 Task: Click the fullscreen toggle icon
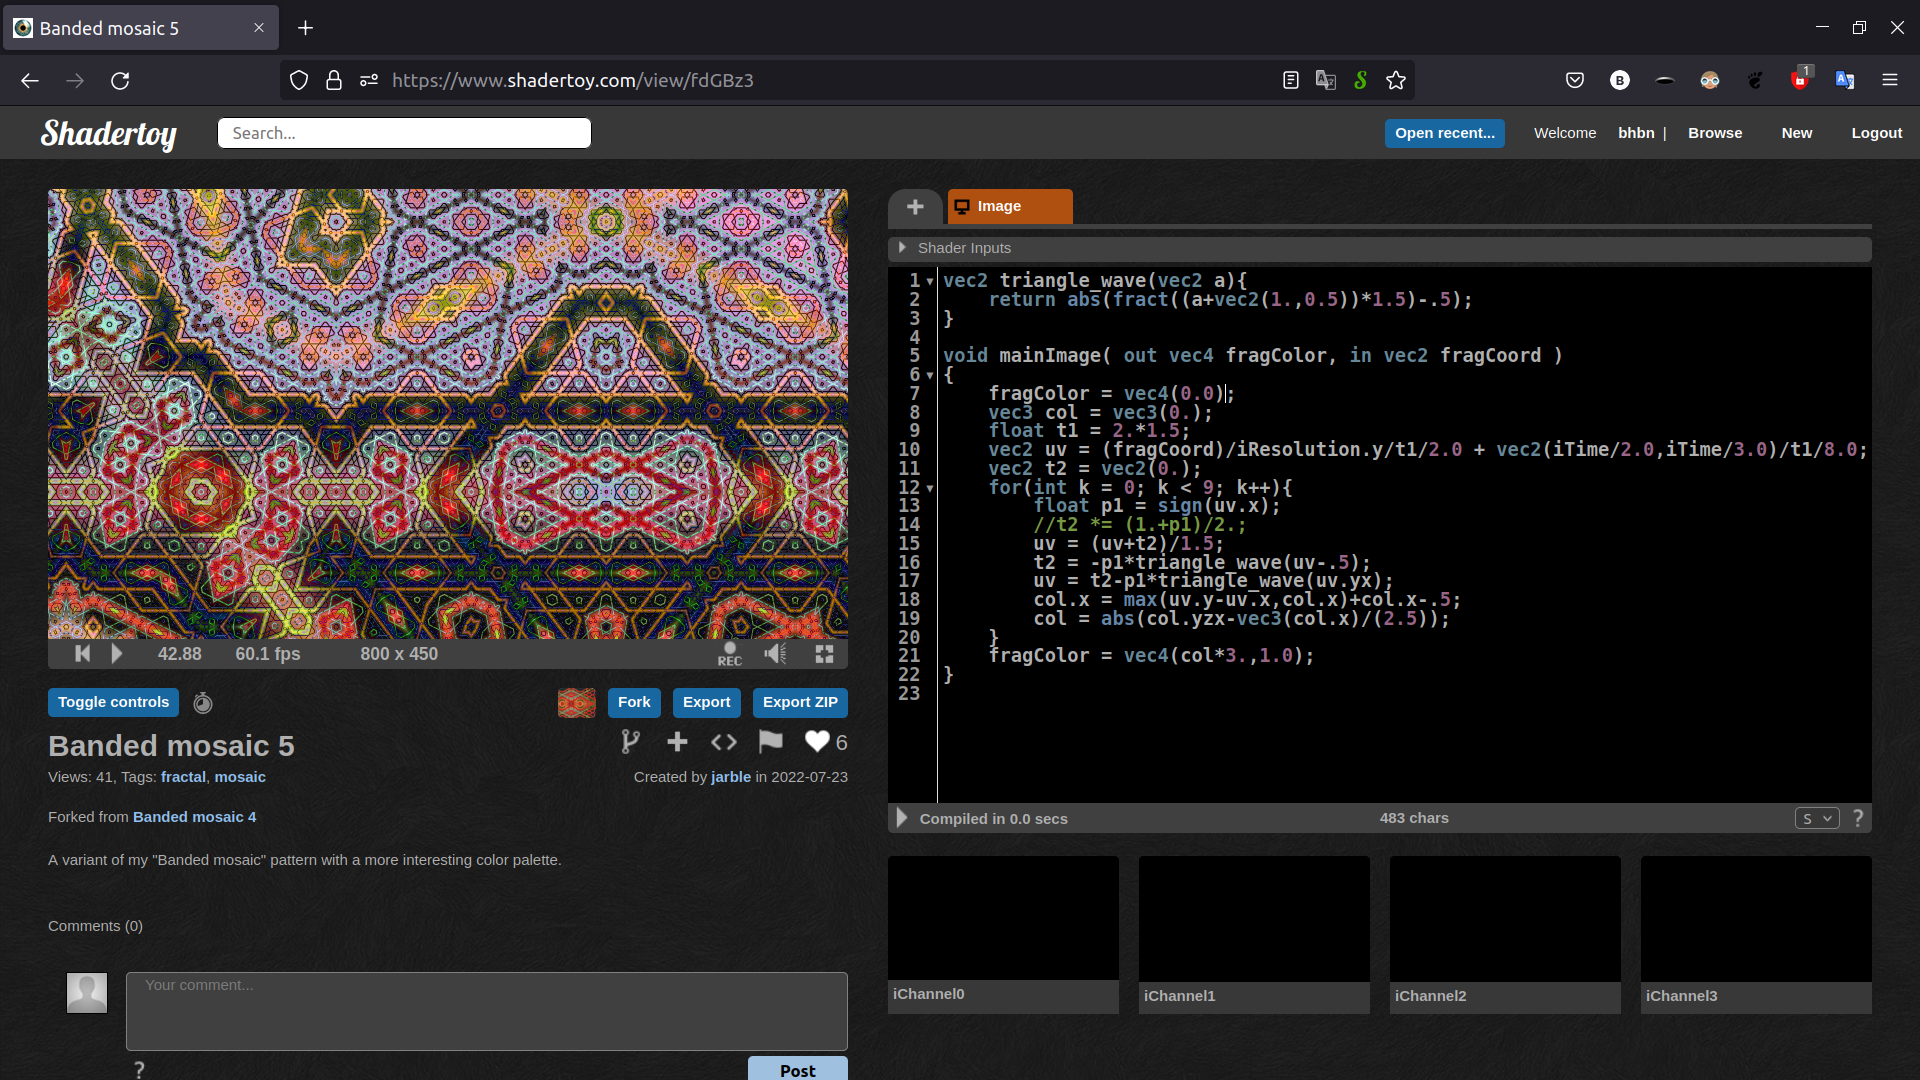pyautogui.click(x=824, y=653)
